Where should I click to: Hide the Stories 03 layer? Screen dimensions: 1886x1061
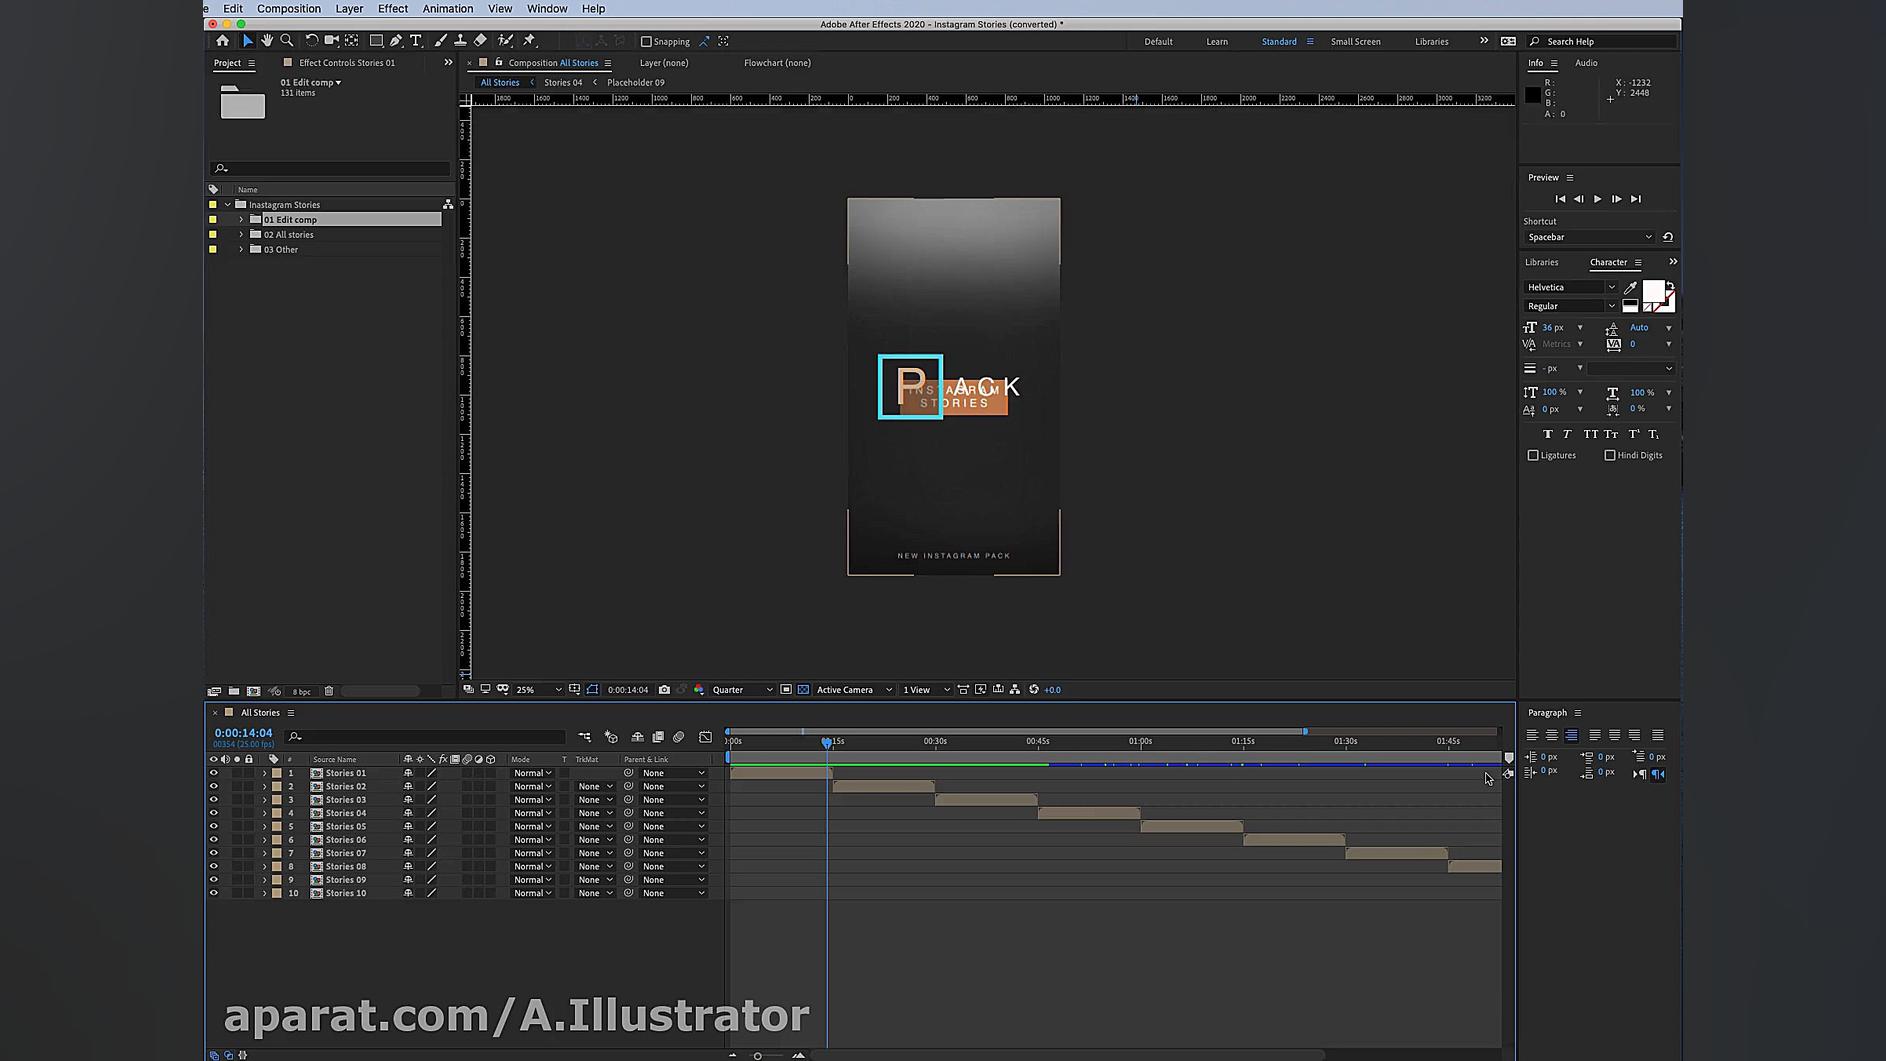click(x=213, y=800)
